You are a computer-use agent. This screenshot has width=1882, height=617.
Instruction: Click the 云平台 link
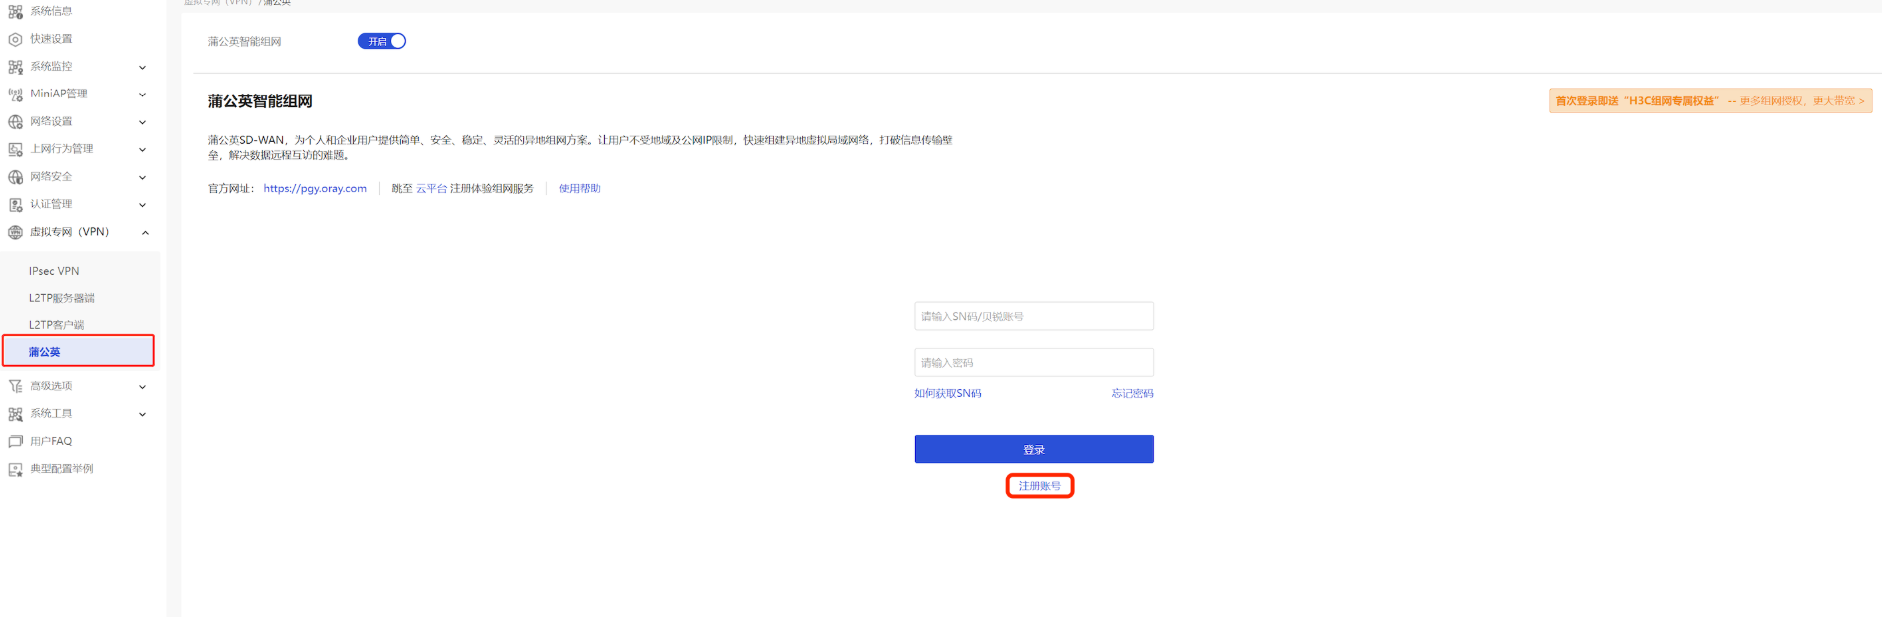432,188
